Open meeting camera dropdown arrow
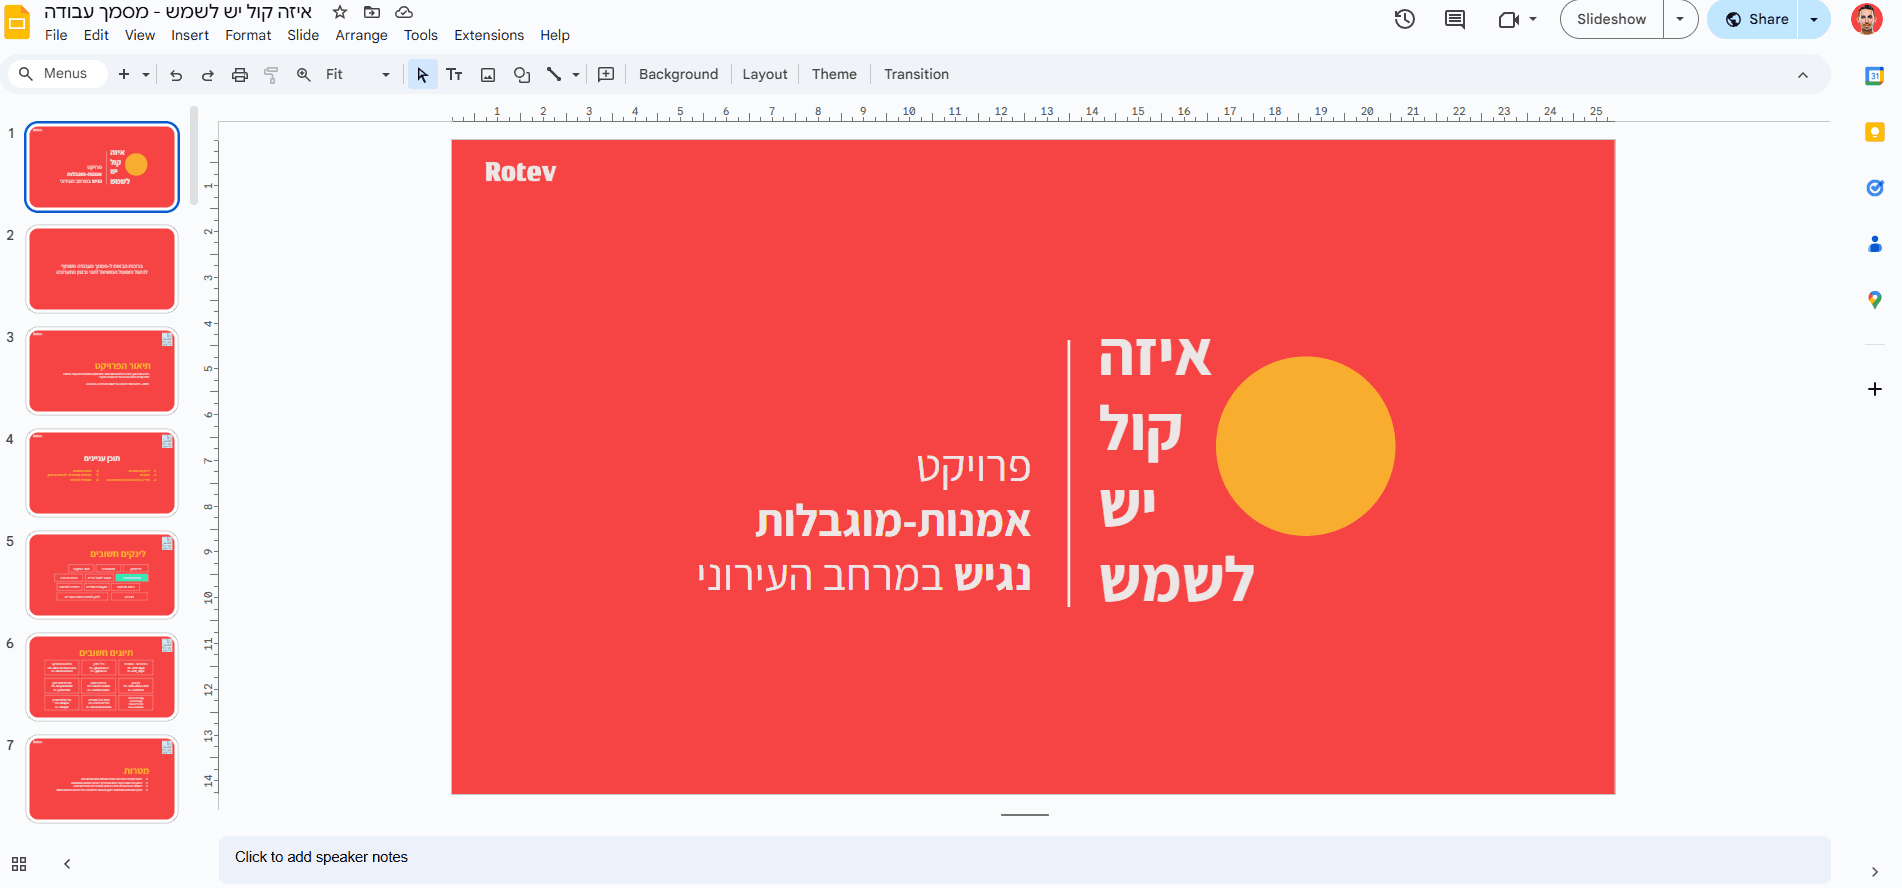This screenshot has width=1902, height=888. [x=1533, y=19]
